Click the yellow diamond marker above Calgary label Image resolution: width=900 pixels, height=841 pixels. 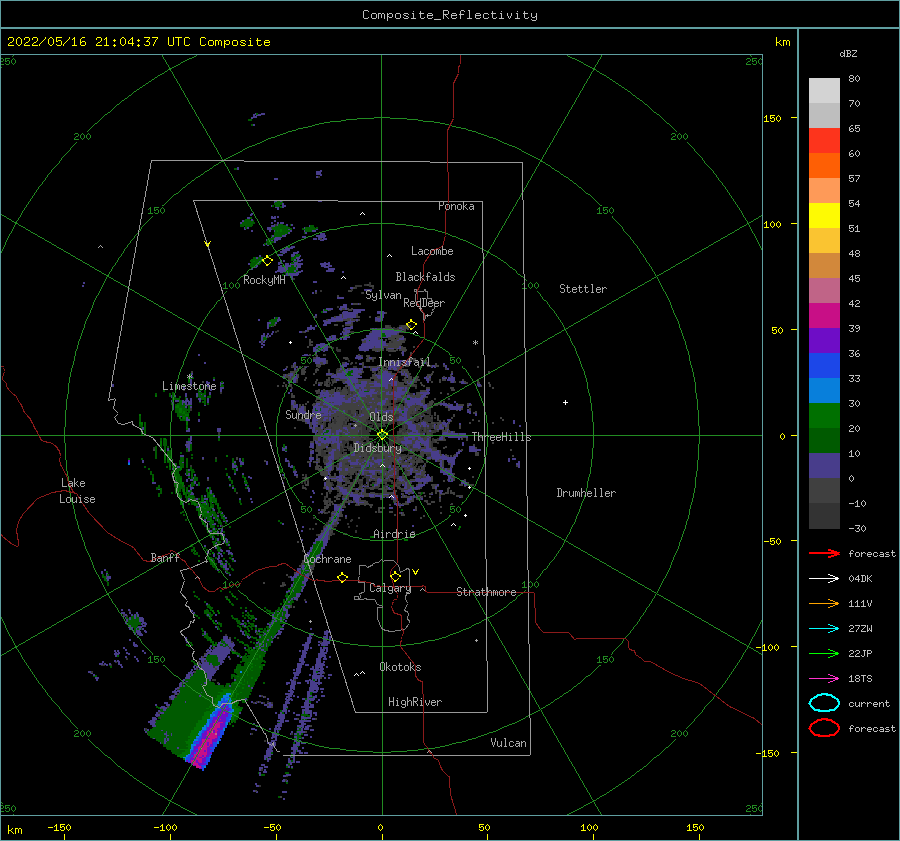395,576
